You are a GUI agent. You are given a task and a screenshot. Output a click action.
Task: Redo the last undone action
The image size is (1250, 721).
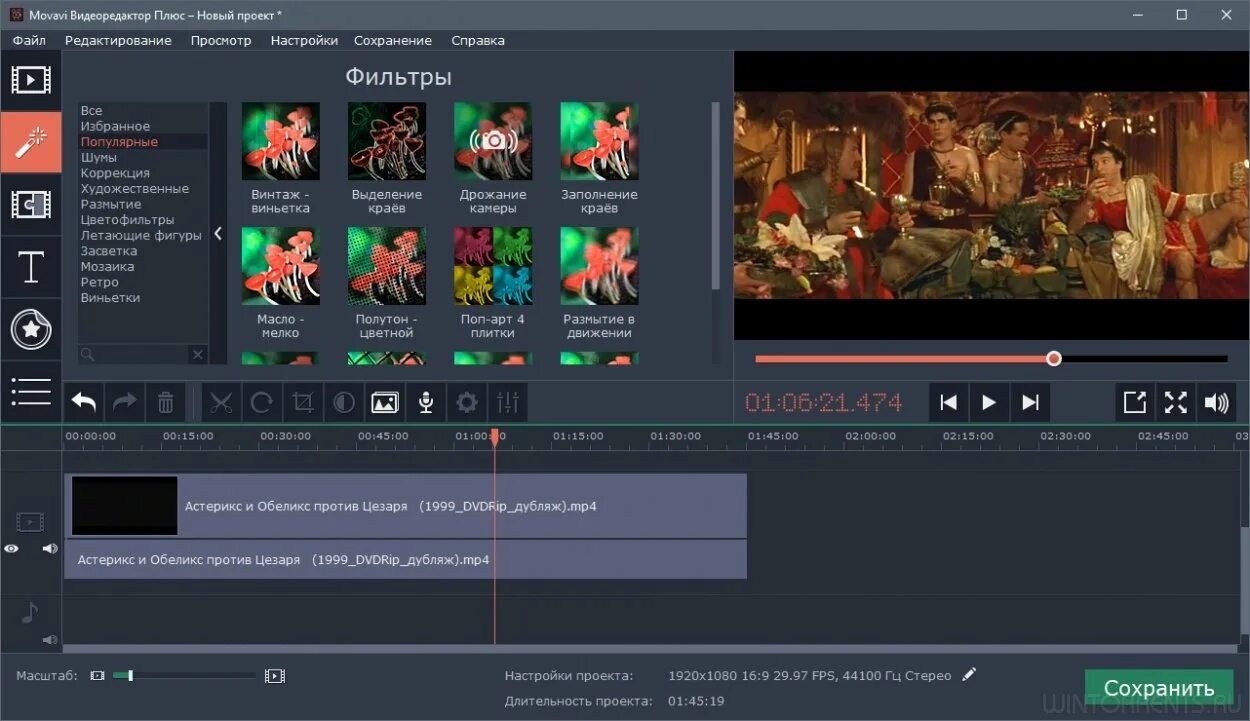[x=125, y=403]
